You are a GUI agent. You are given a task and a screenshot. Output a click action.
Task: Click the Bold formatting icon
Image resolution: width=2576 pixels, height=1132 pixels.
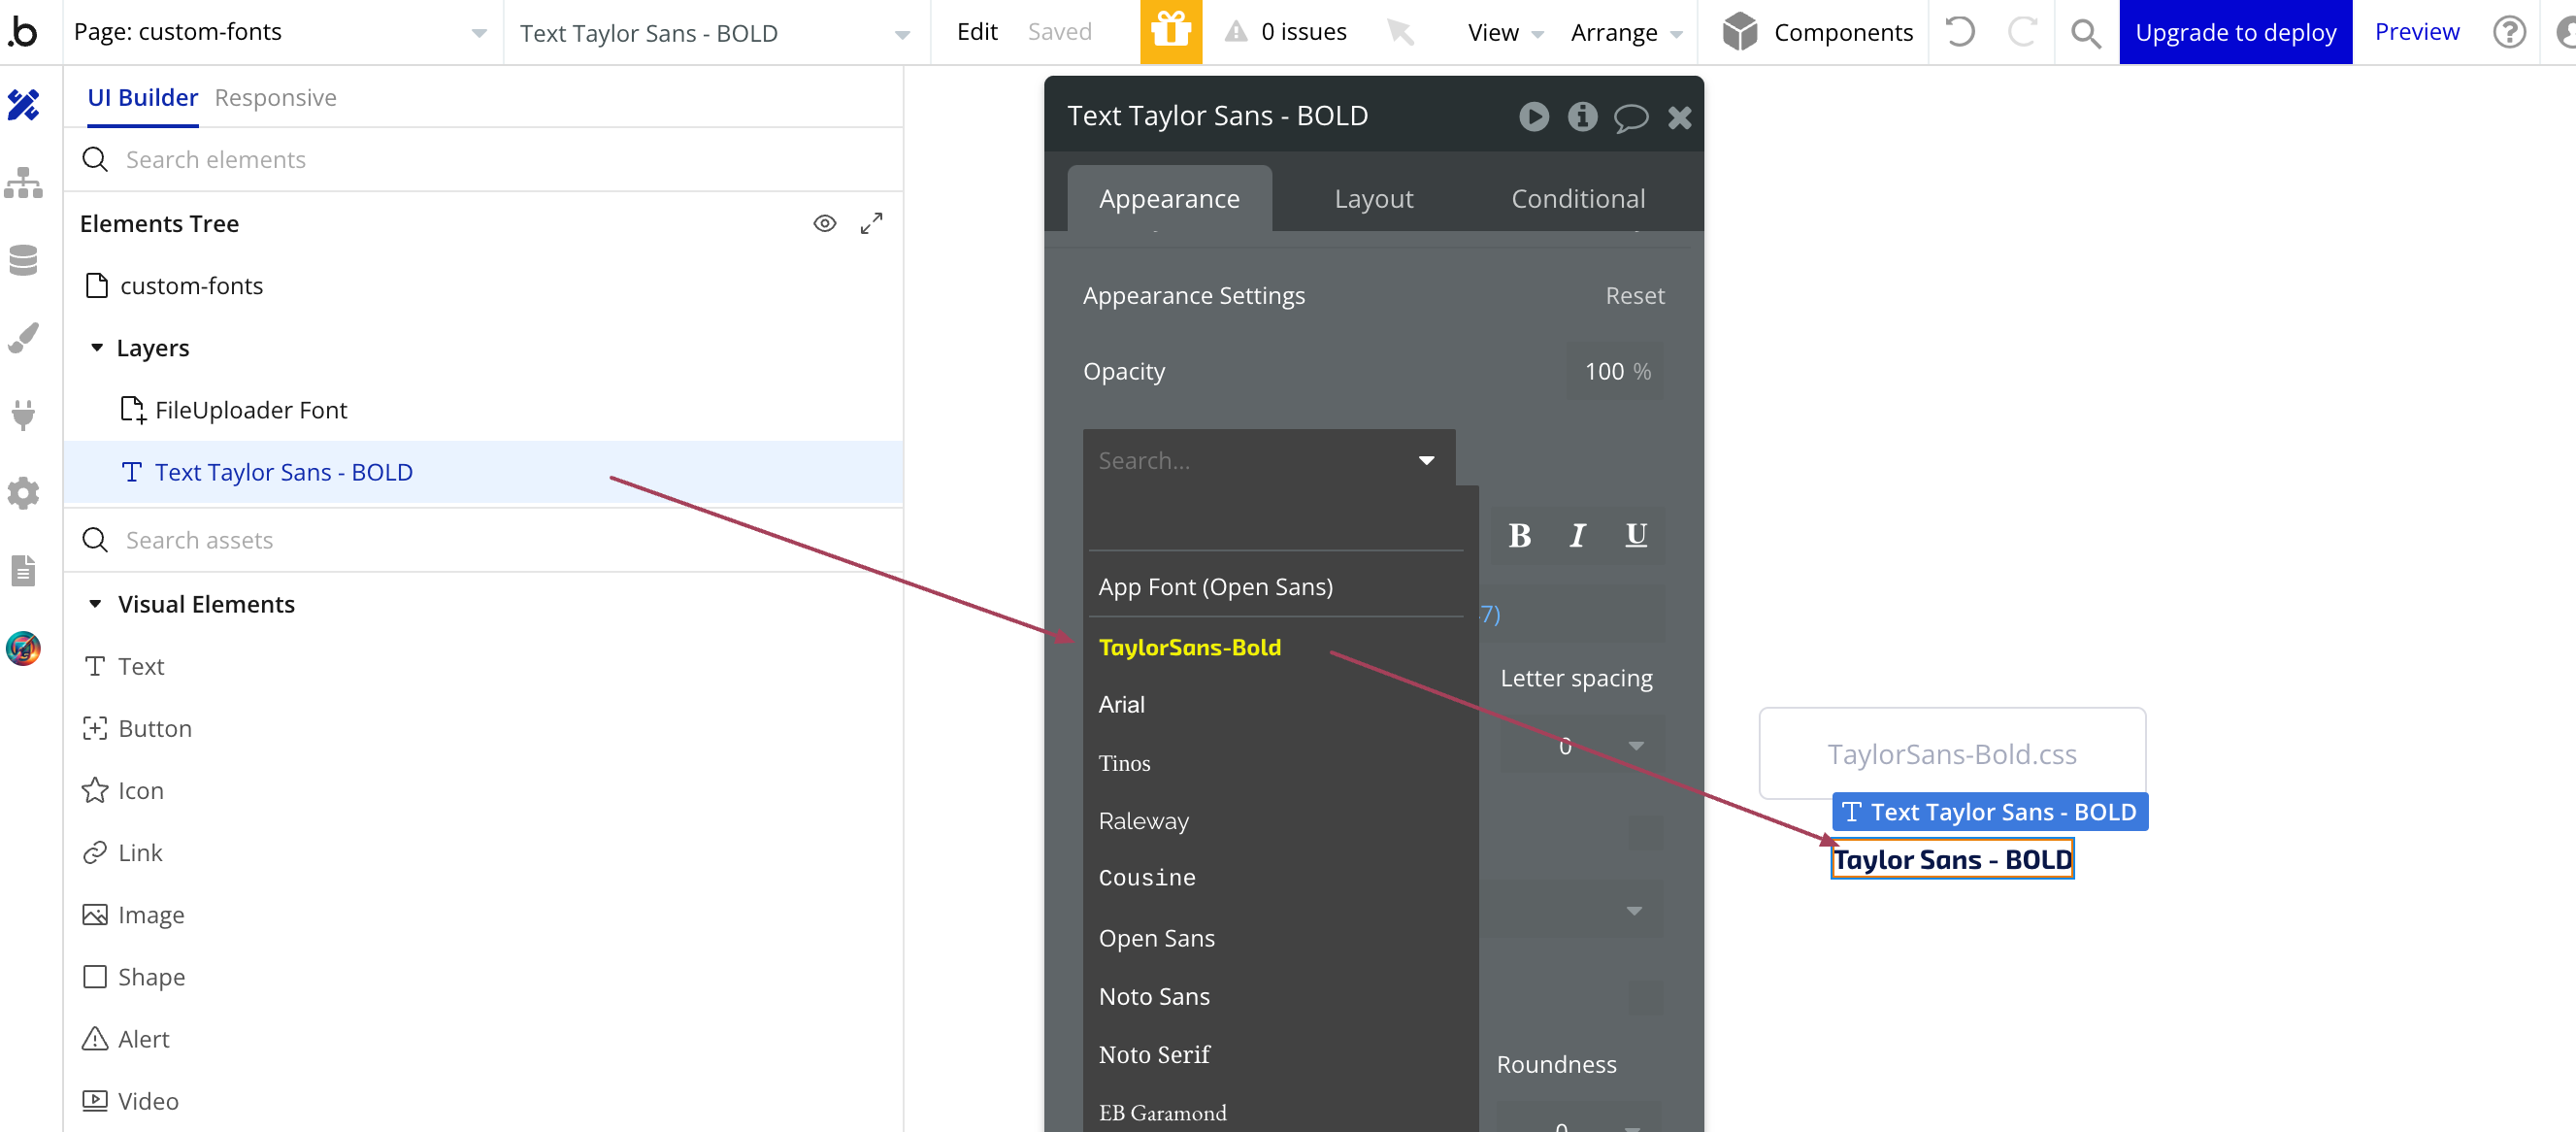coord(1520,536)
